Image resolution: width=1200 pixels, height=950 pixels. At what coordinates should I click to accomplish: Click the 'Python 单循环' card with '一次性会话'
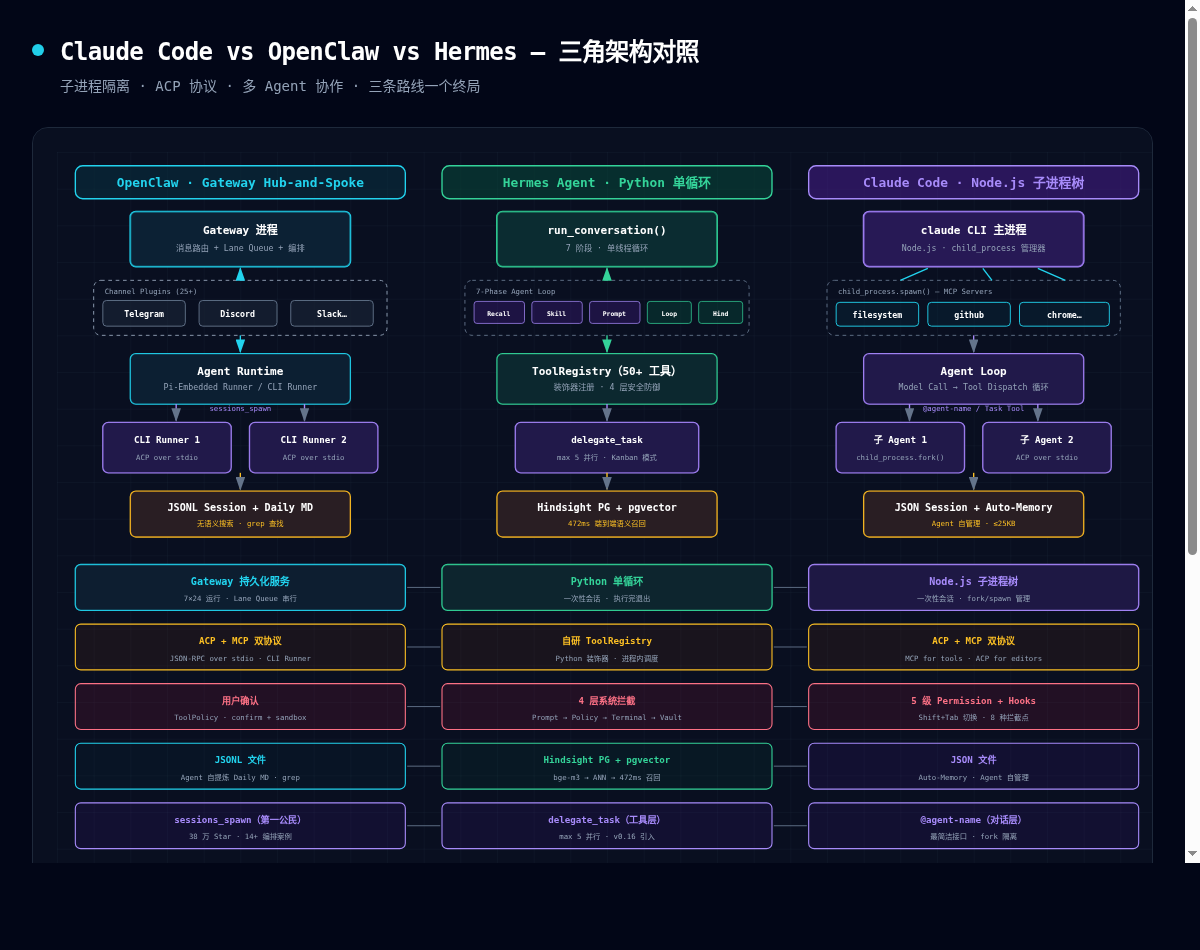607,587
